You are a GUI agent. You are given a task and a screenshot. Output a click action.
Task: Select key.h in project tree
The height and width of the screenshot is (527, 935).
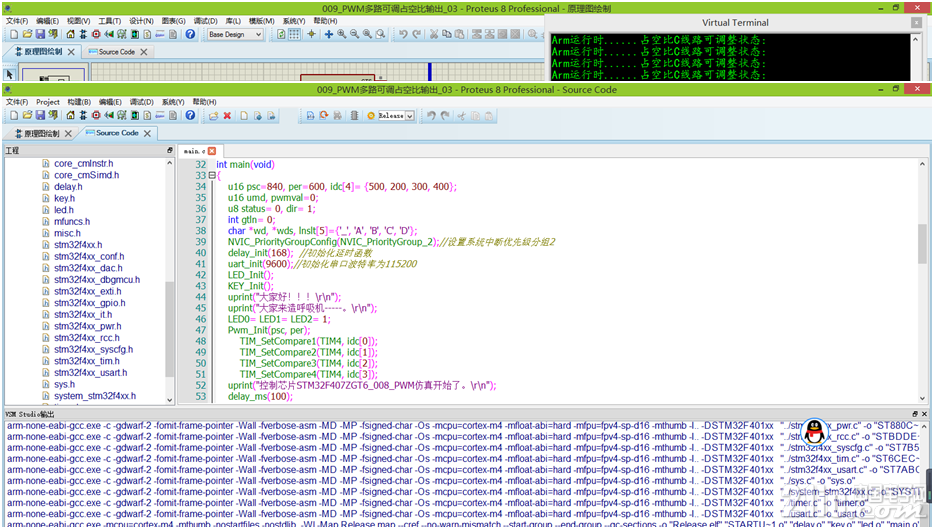[64, 199]
